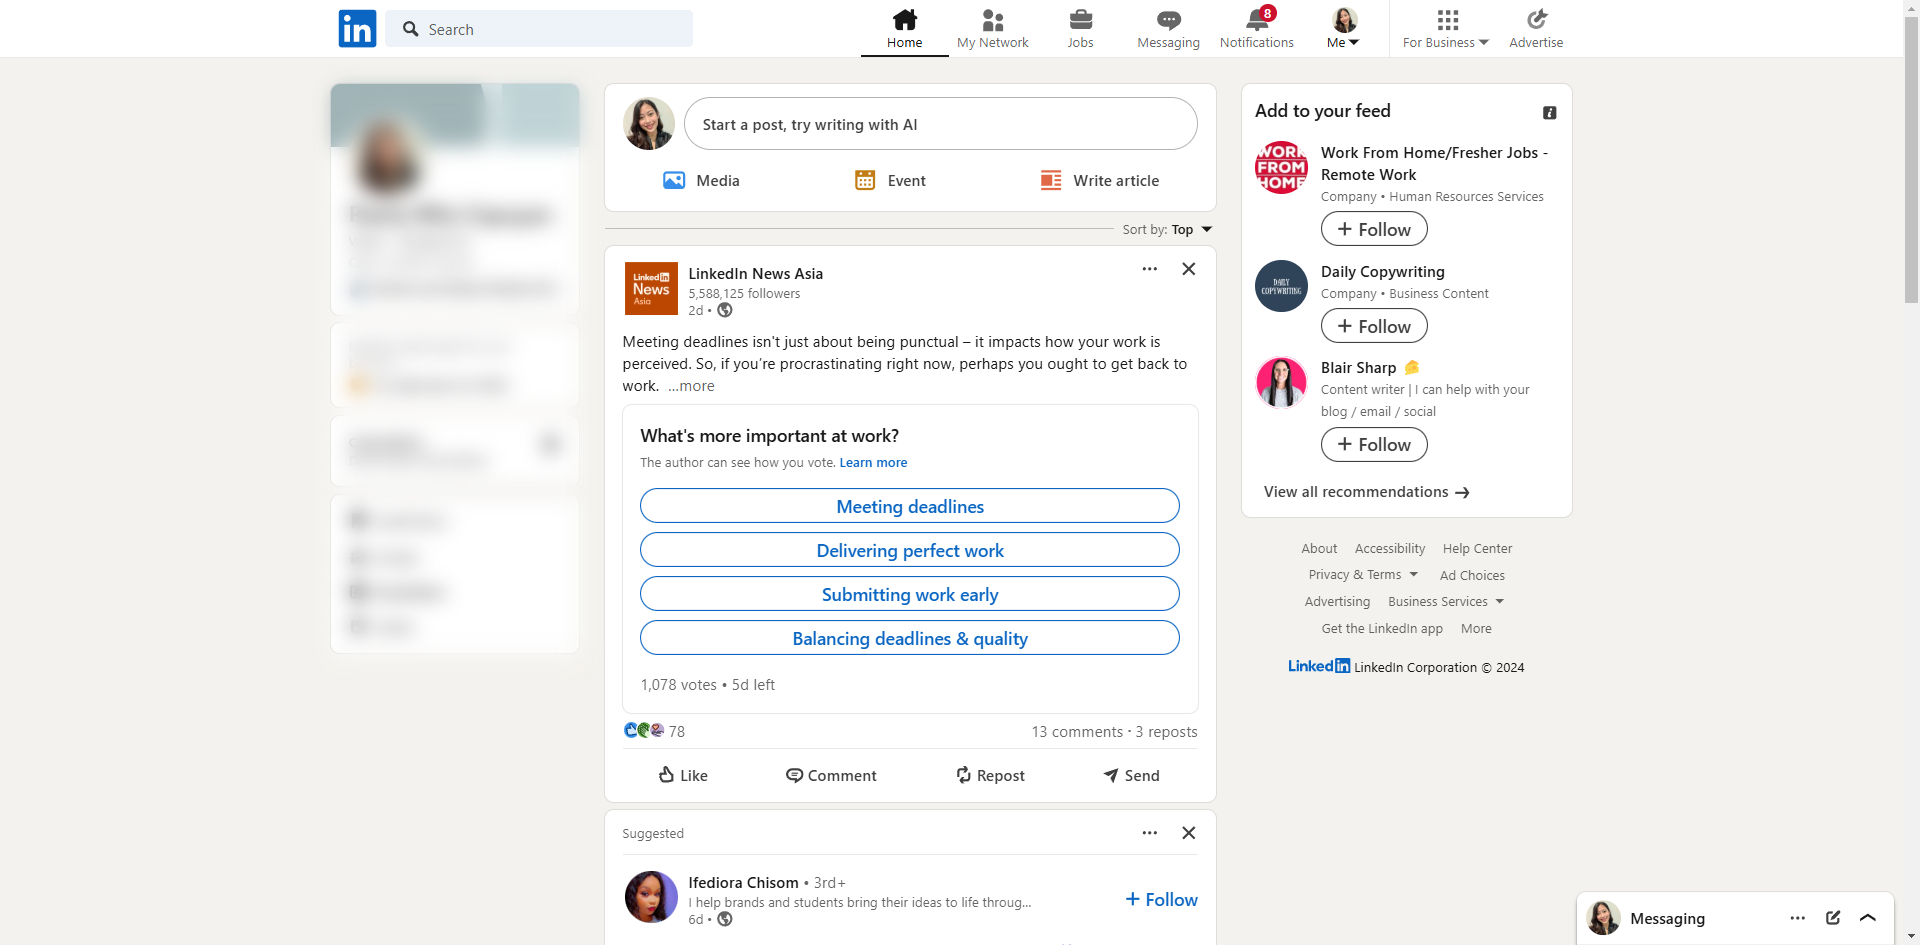This screenshot has height=945, width=1920.
Task: Add Media to a new post
Action: [701, 181]
